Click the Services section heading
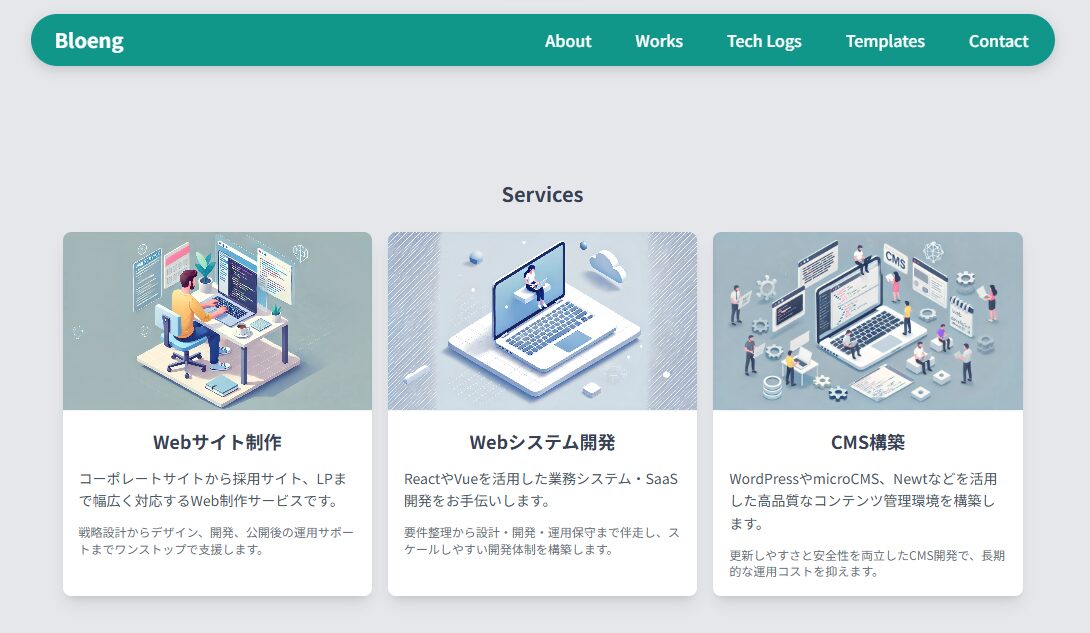Image resolution: width=1090 pixels, height=633 pixels. coord(542,194)
